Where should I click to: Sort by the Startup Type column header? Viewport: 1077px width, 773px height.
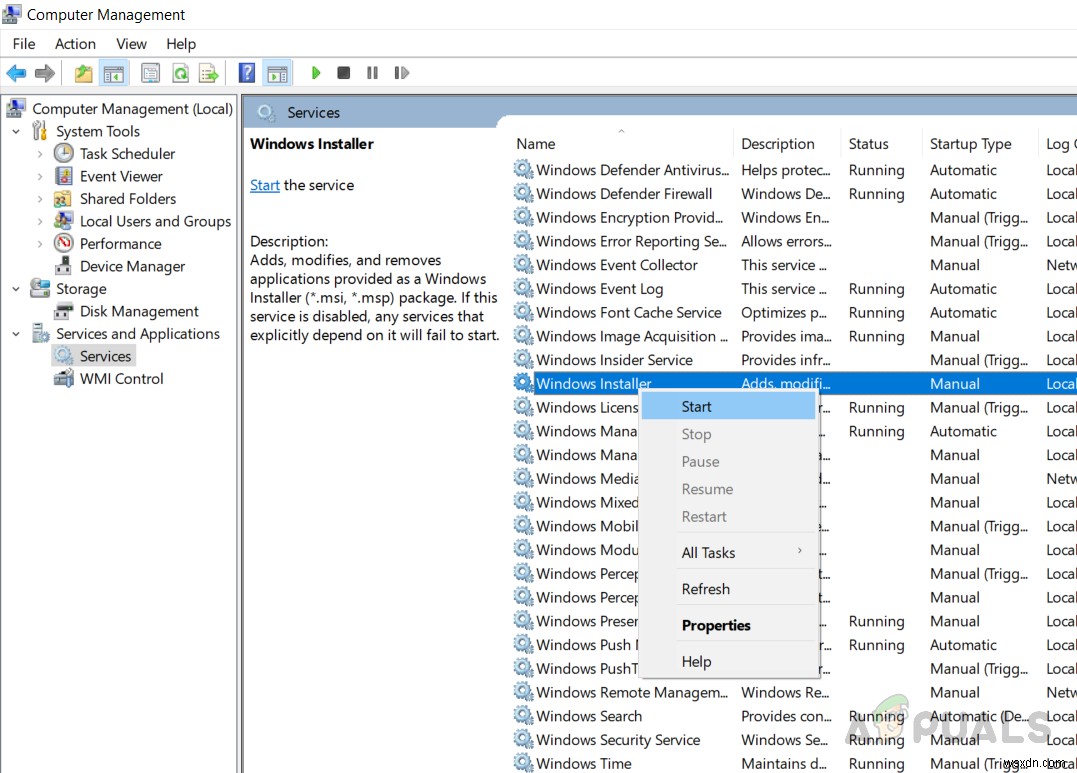[x=970, y=144]
